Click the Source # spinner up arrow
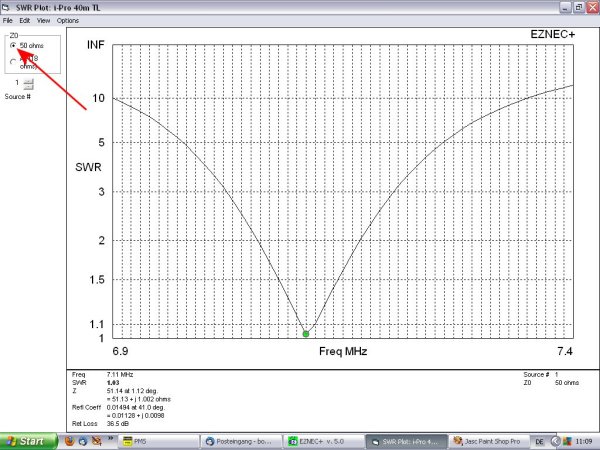Viewport: 600px width, 450px height. click(x=28, y=80)
